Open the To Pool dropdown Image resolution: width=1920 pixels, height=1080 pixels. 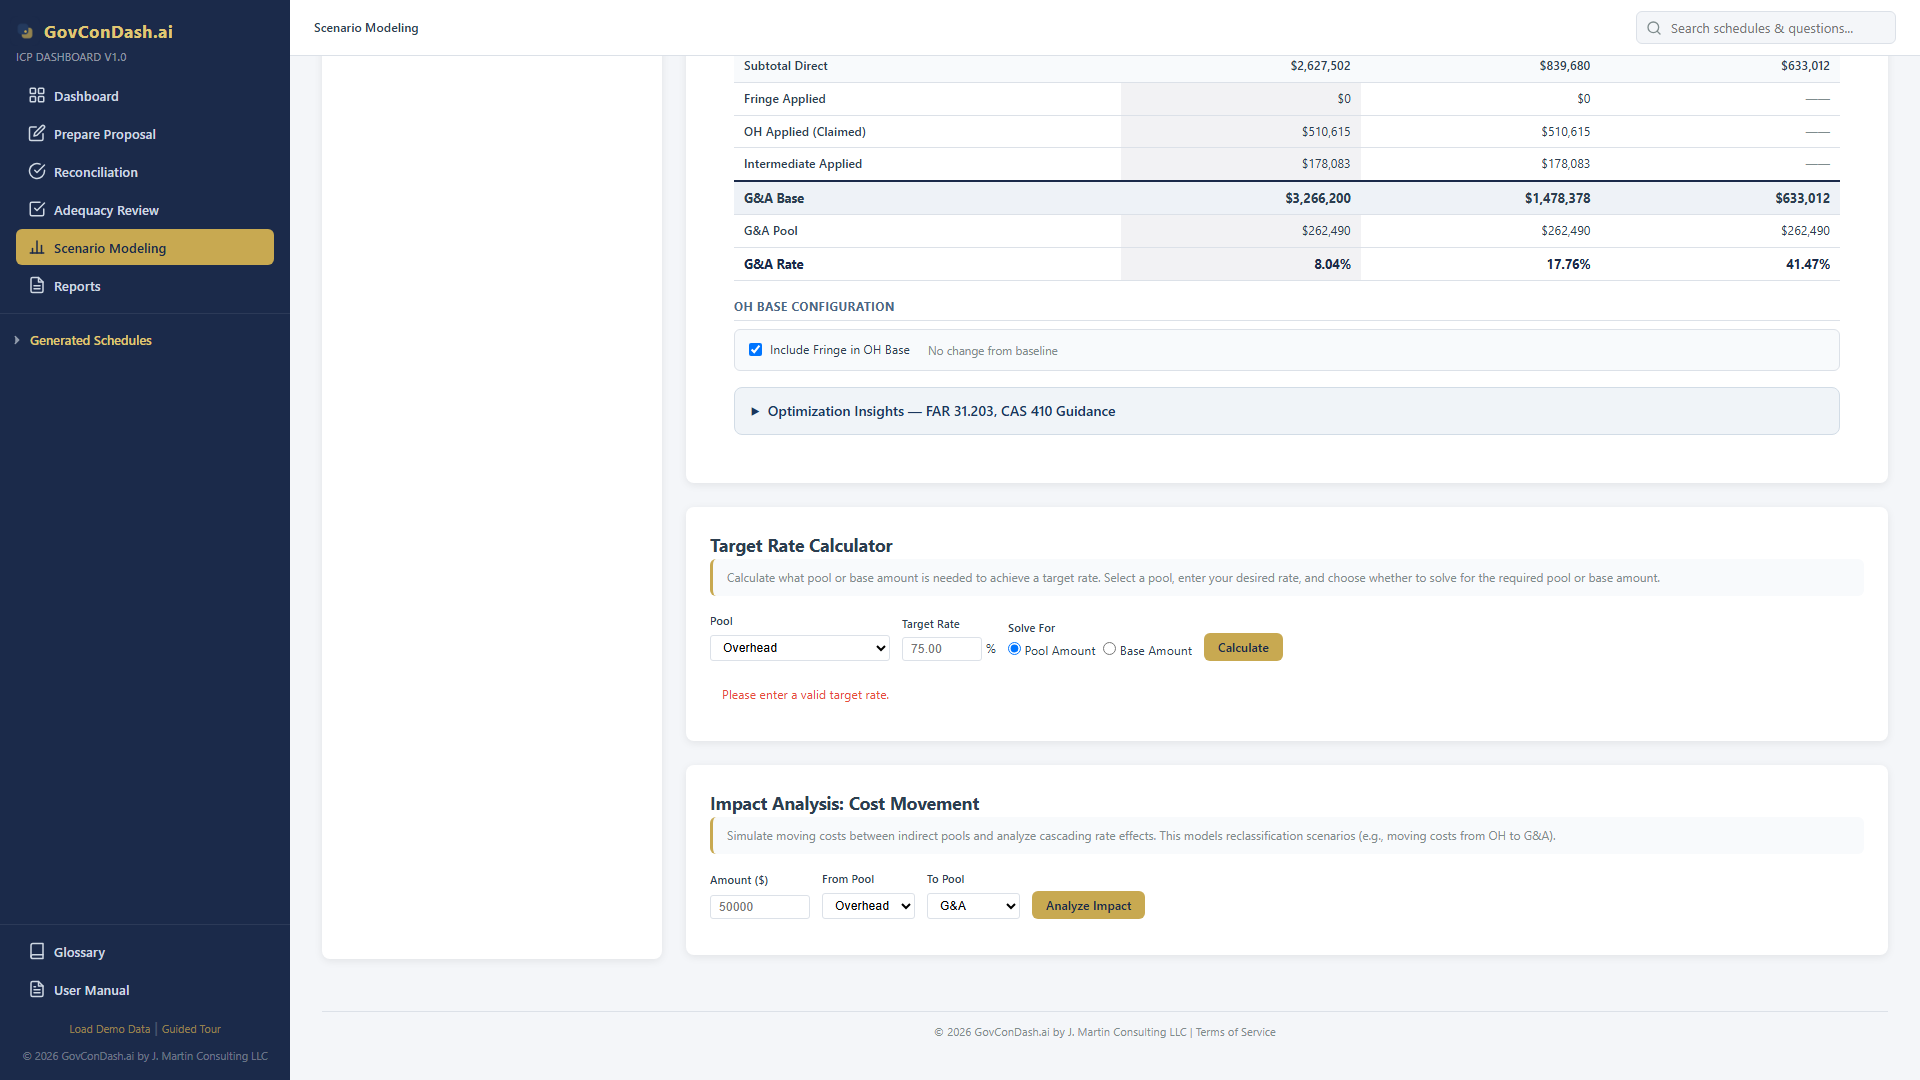[x=973, y=906]
